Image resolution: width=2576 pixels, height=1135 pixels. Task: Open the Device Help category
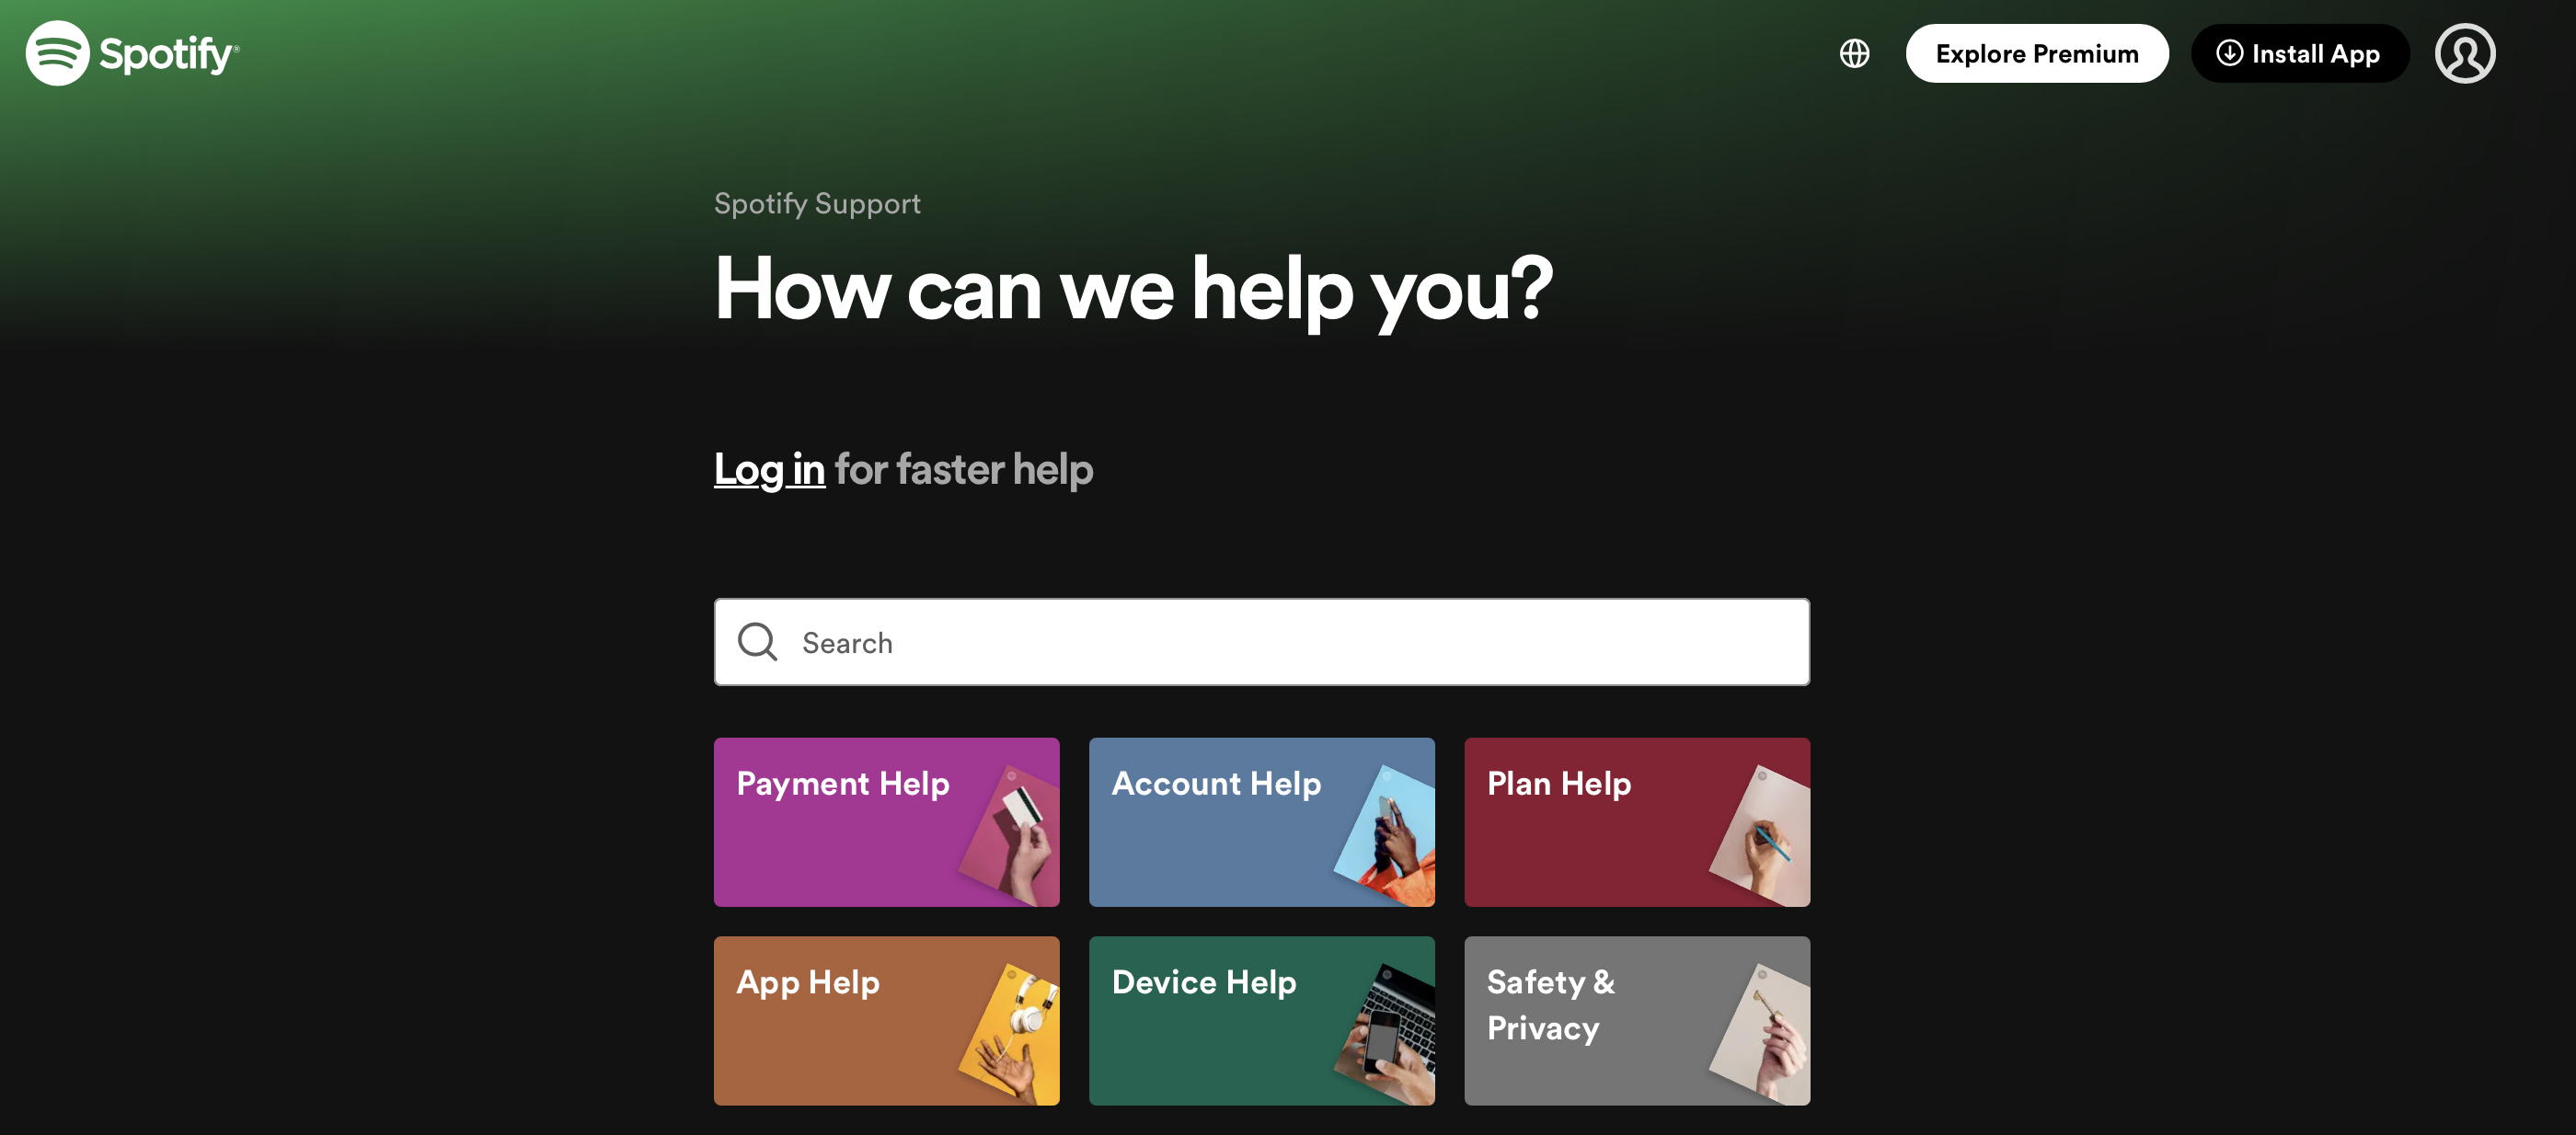(x=1261, y=1020)
